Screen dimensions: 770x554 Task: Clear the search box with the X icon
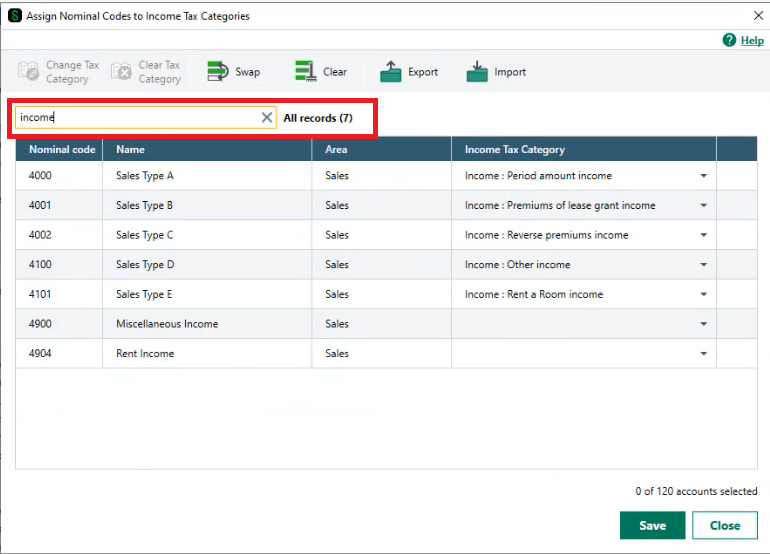[267, 117]
